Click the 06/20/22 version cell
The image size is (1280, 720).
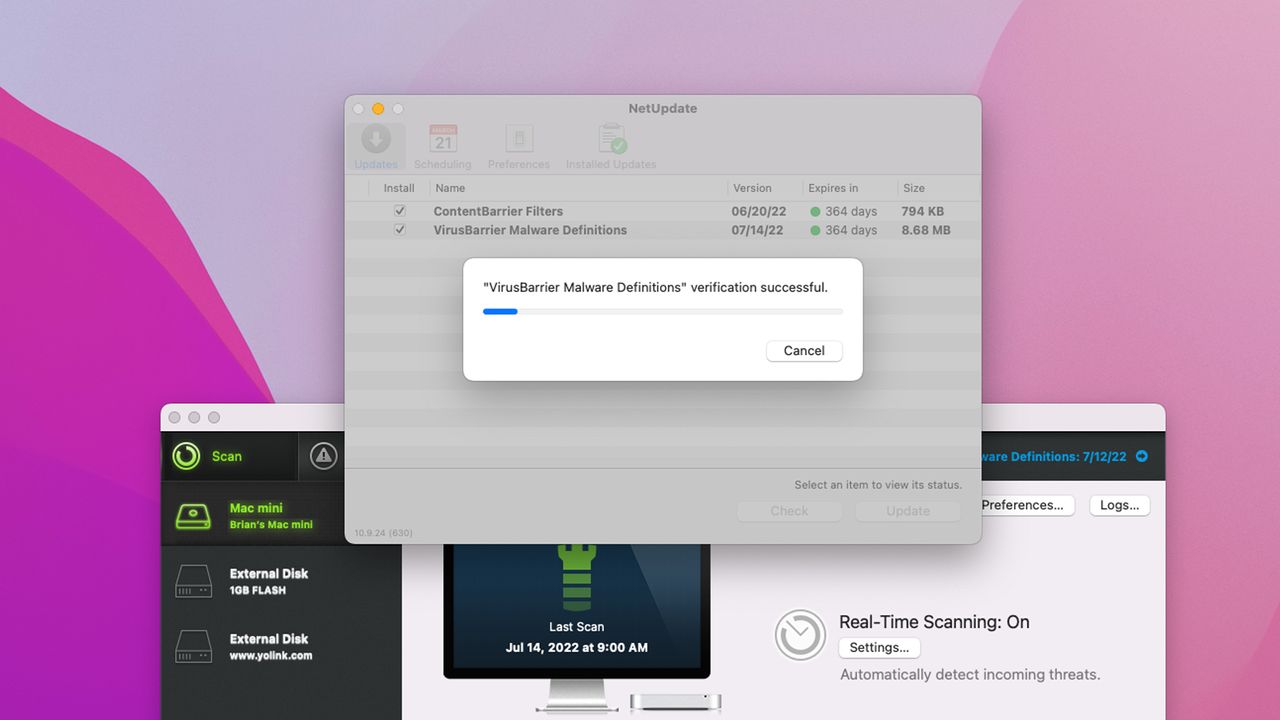pos(759,211)
